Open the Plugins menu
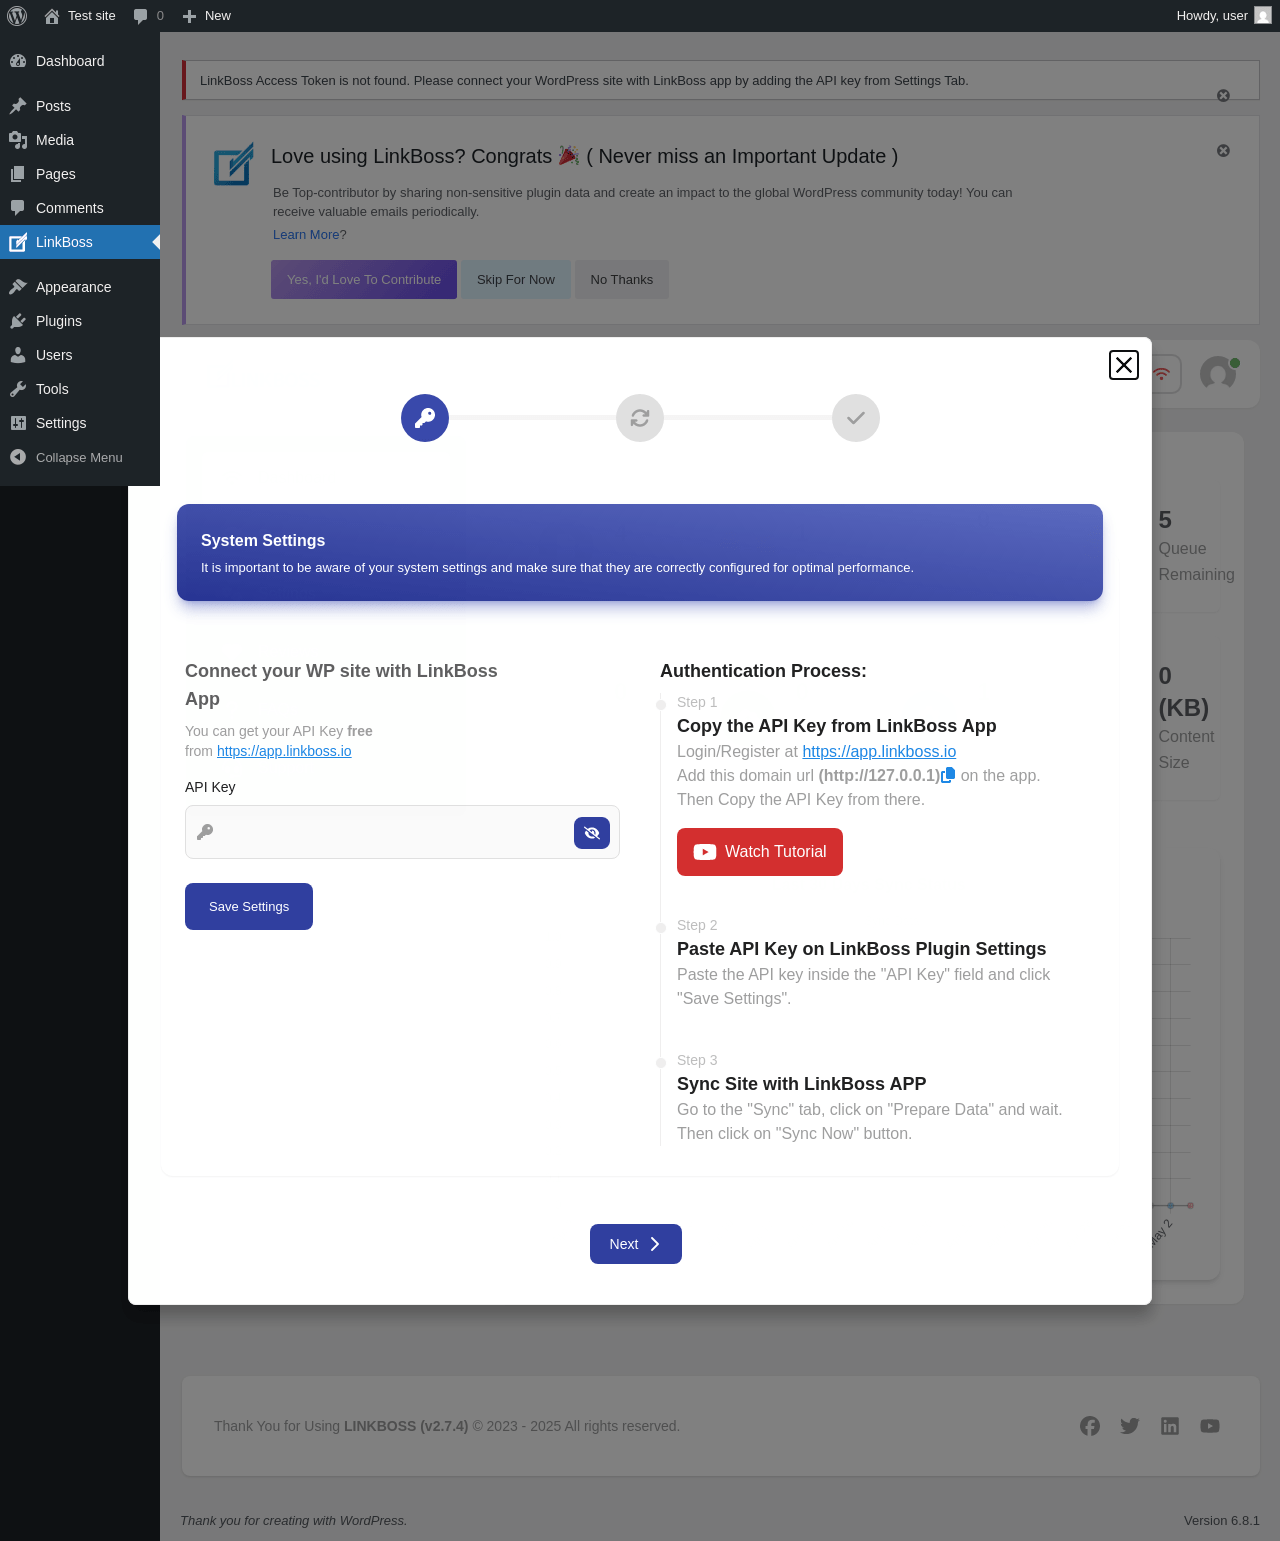The height and width of the screenshot is (1541, 1280). (80, 321)
